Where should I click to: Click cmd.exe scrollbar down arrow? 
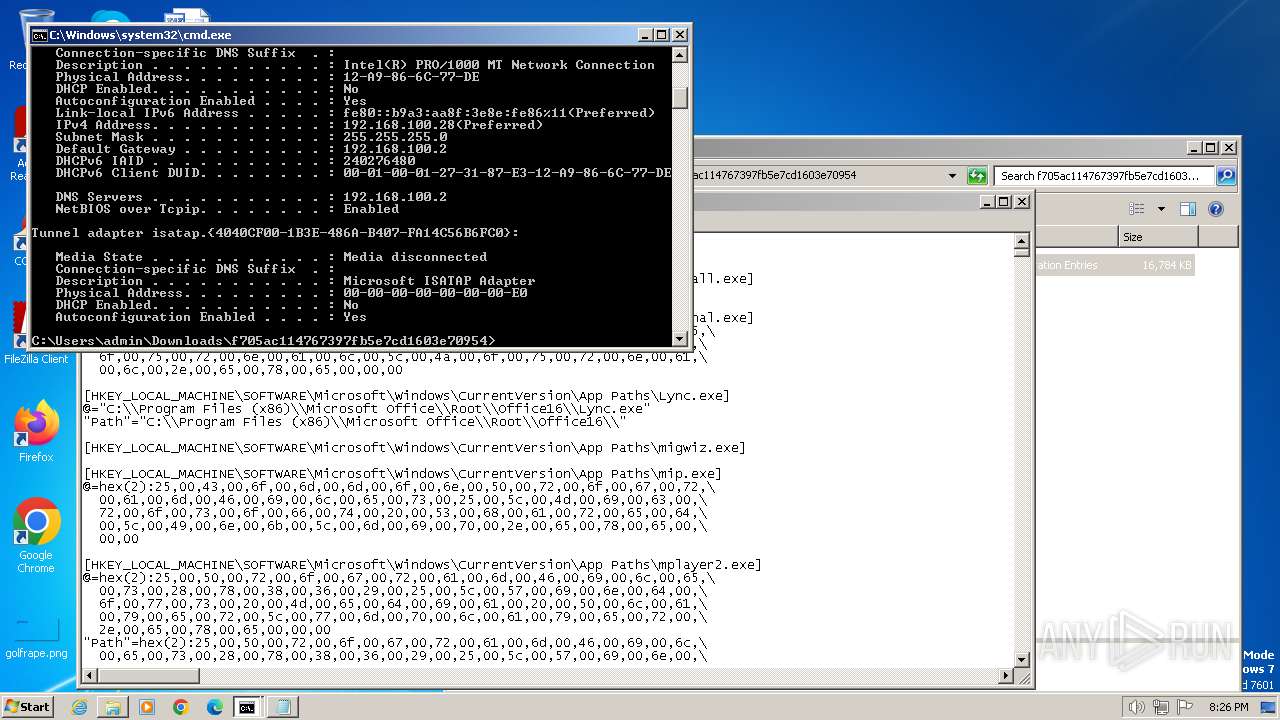(680, 339)
